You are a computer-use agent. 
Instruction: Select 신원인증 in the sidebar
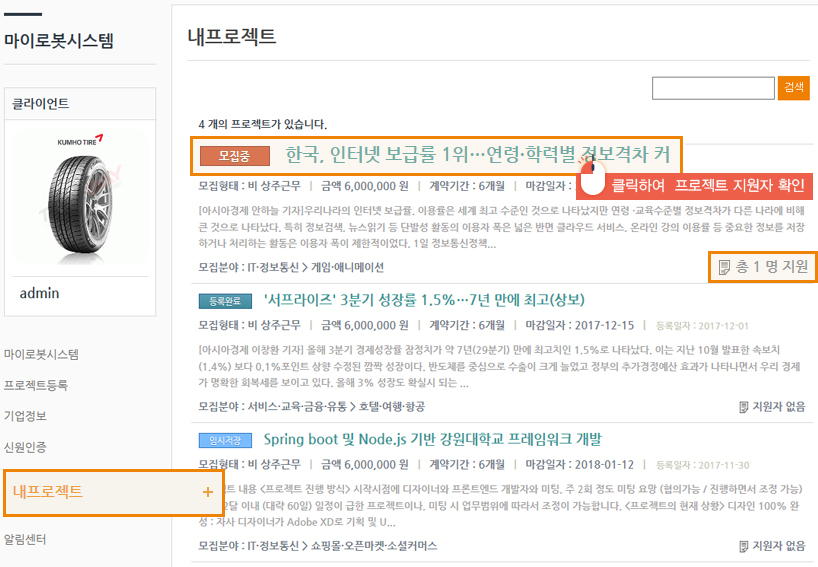[25, 447]
